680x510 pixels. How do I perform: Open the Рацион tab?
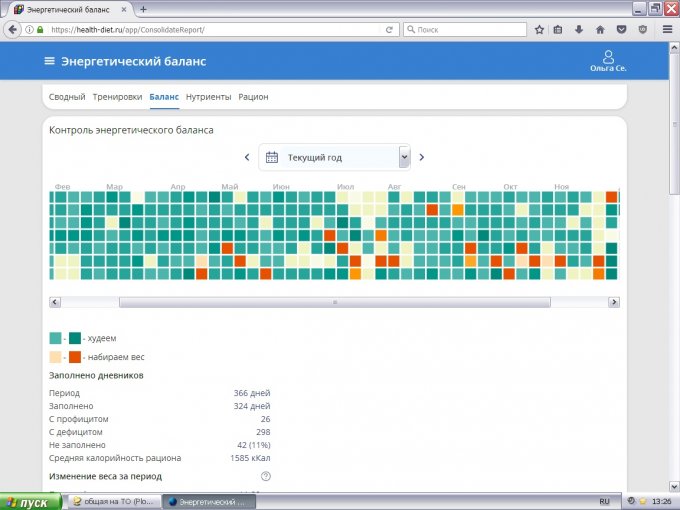[253, 97]
